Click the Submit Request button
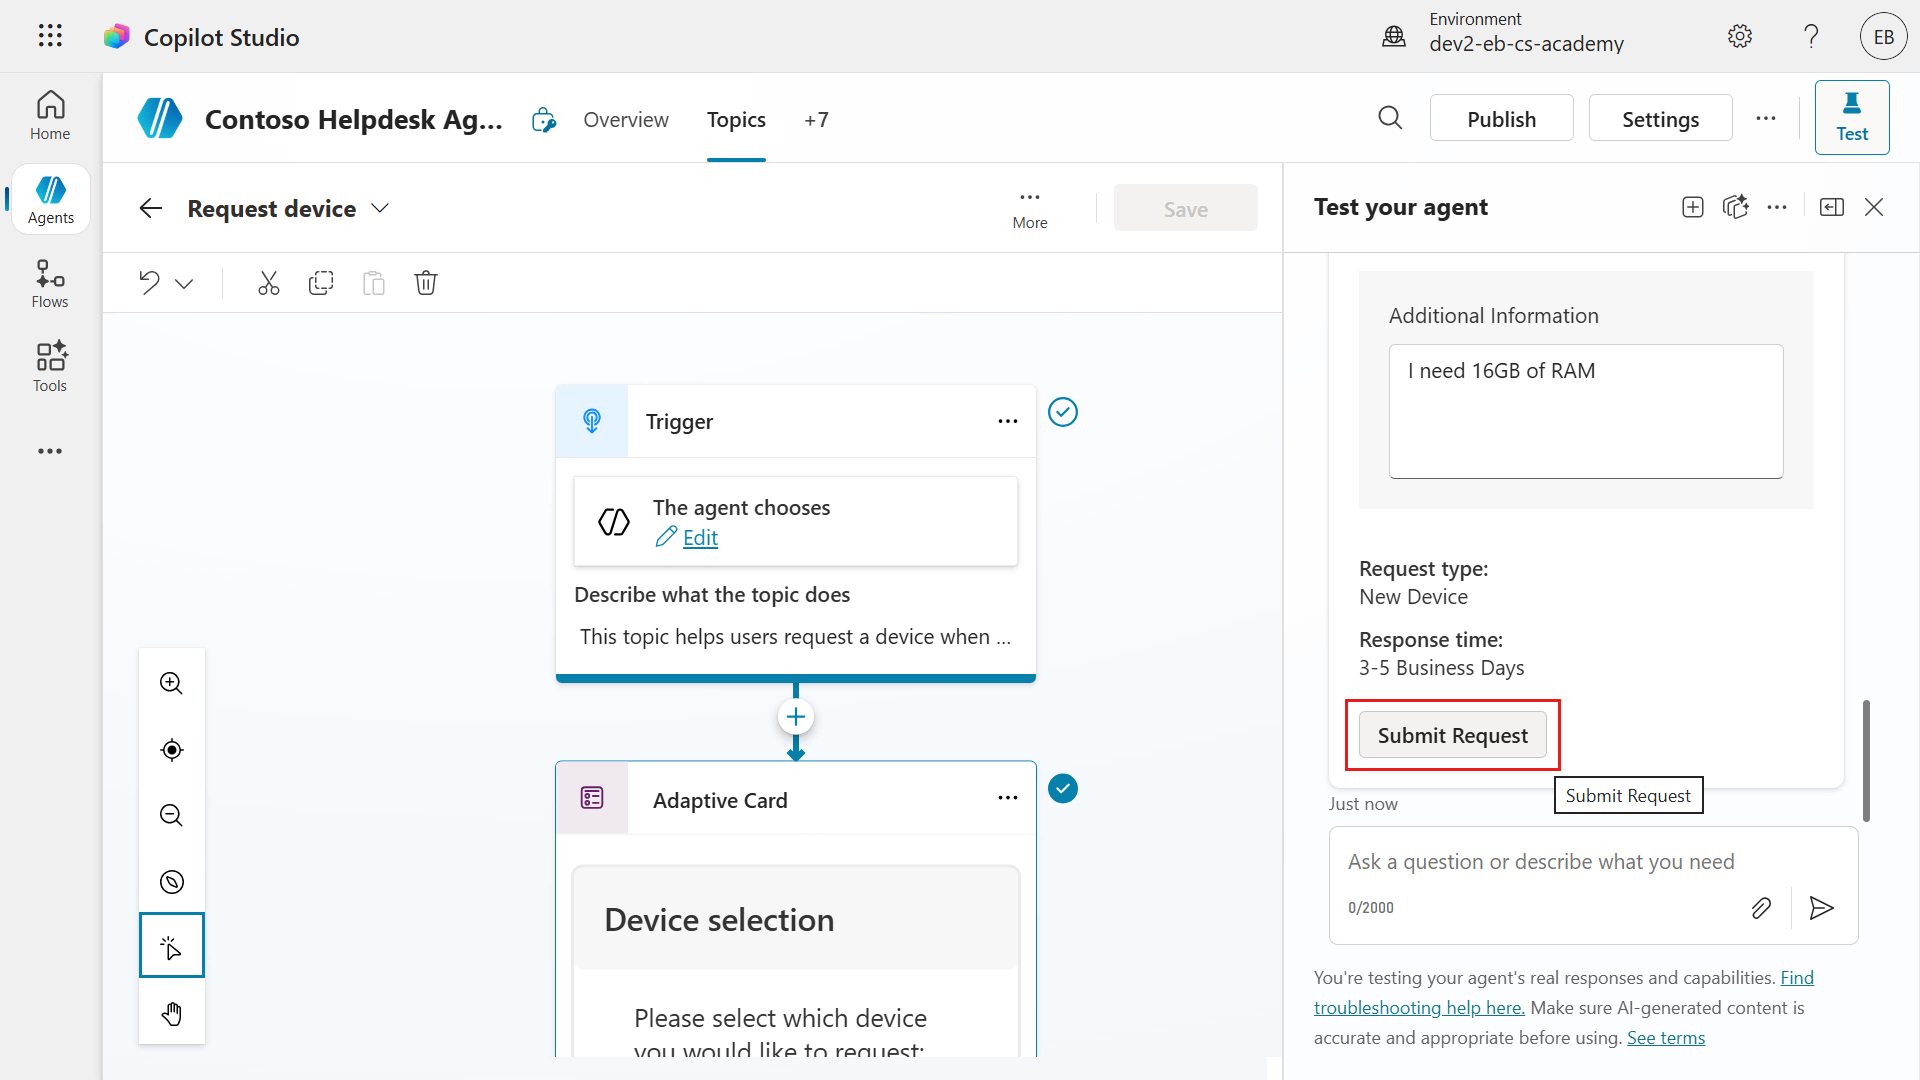Screen dimensions: 1920x1080 click(1452, 735)
